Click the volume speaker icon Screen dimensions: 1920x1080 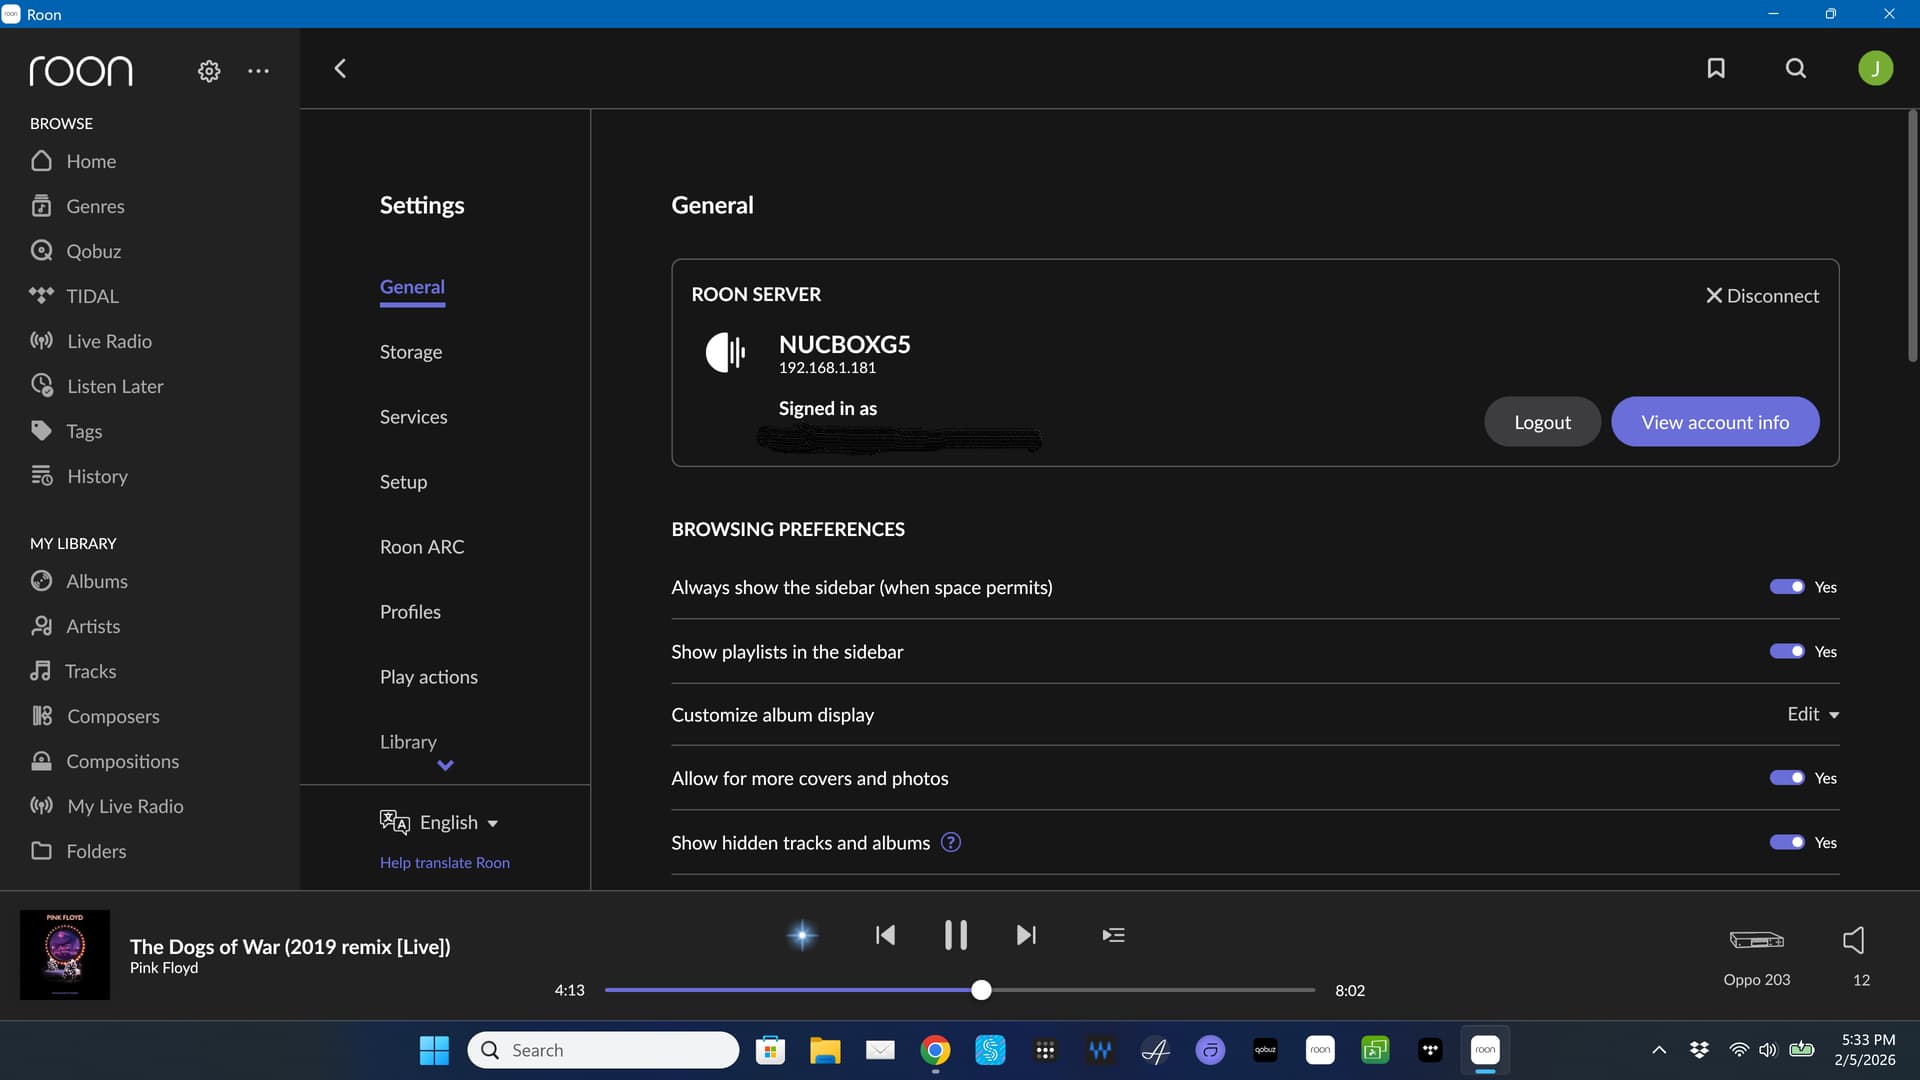tap(1853, 940)
